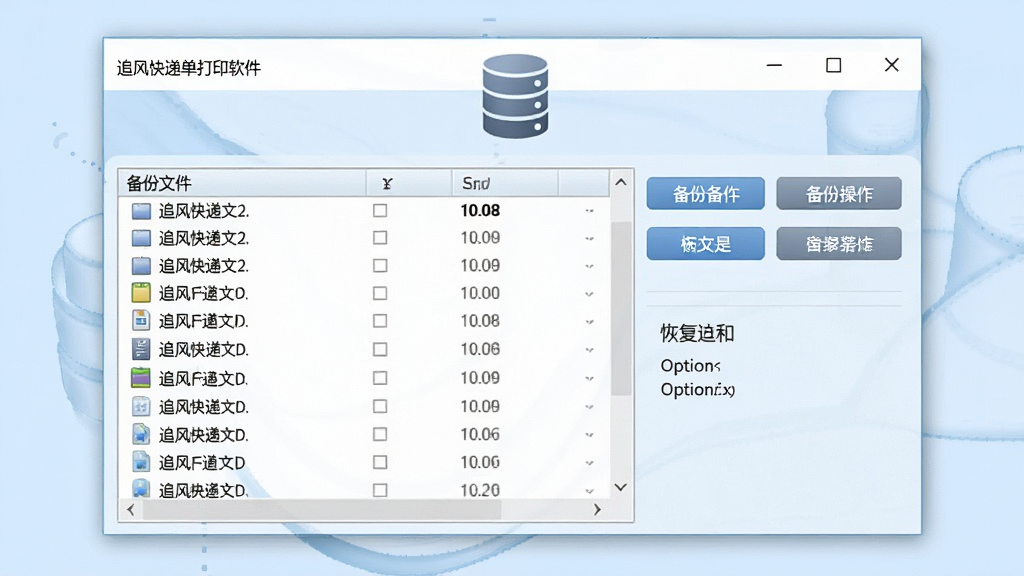
Task: Click the dark gray list-style file icon
Action: [141, 349]
